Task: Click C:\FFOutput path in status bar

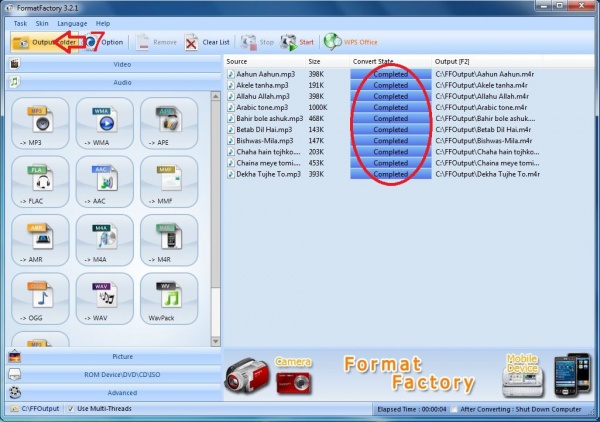Action: (x=41, y=409)
